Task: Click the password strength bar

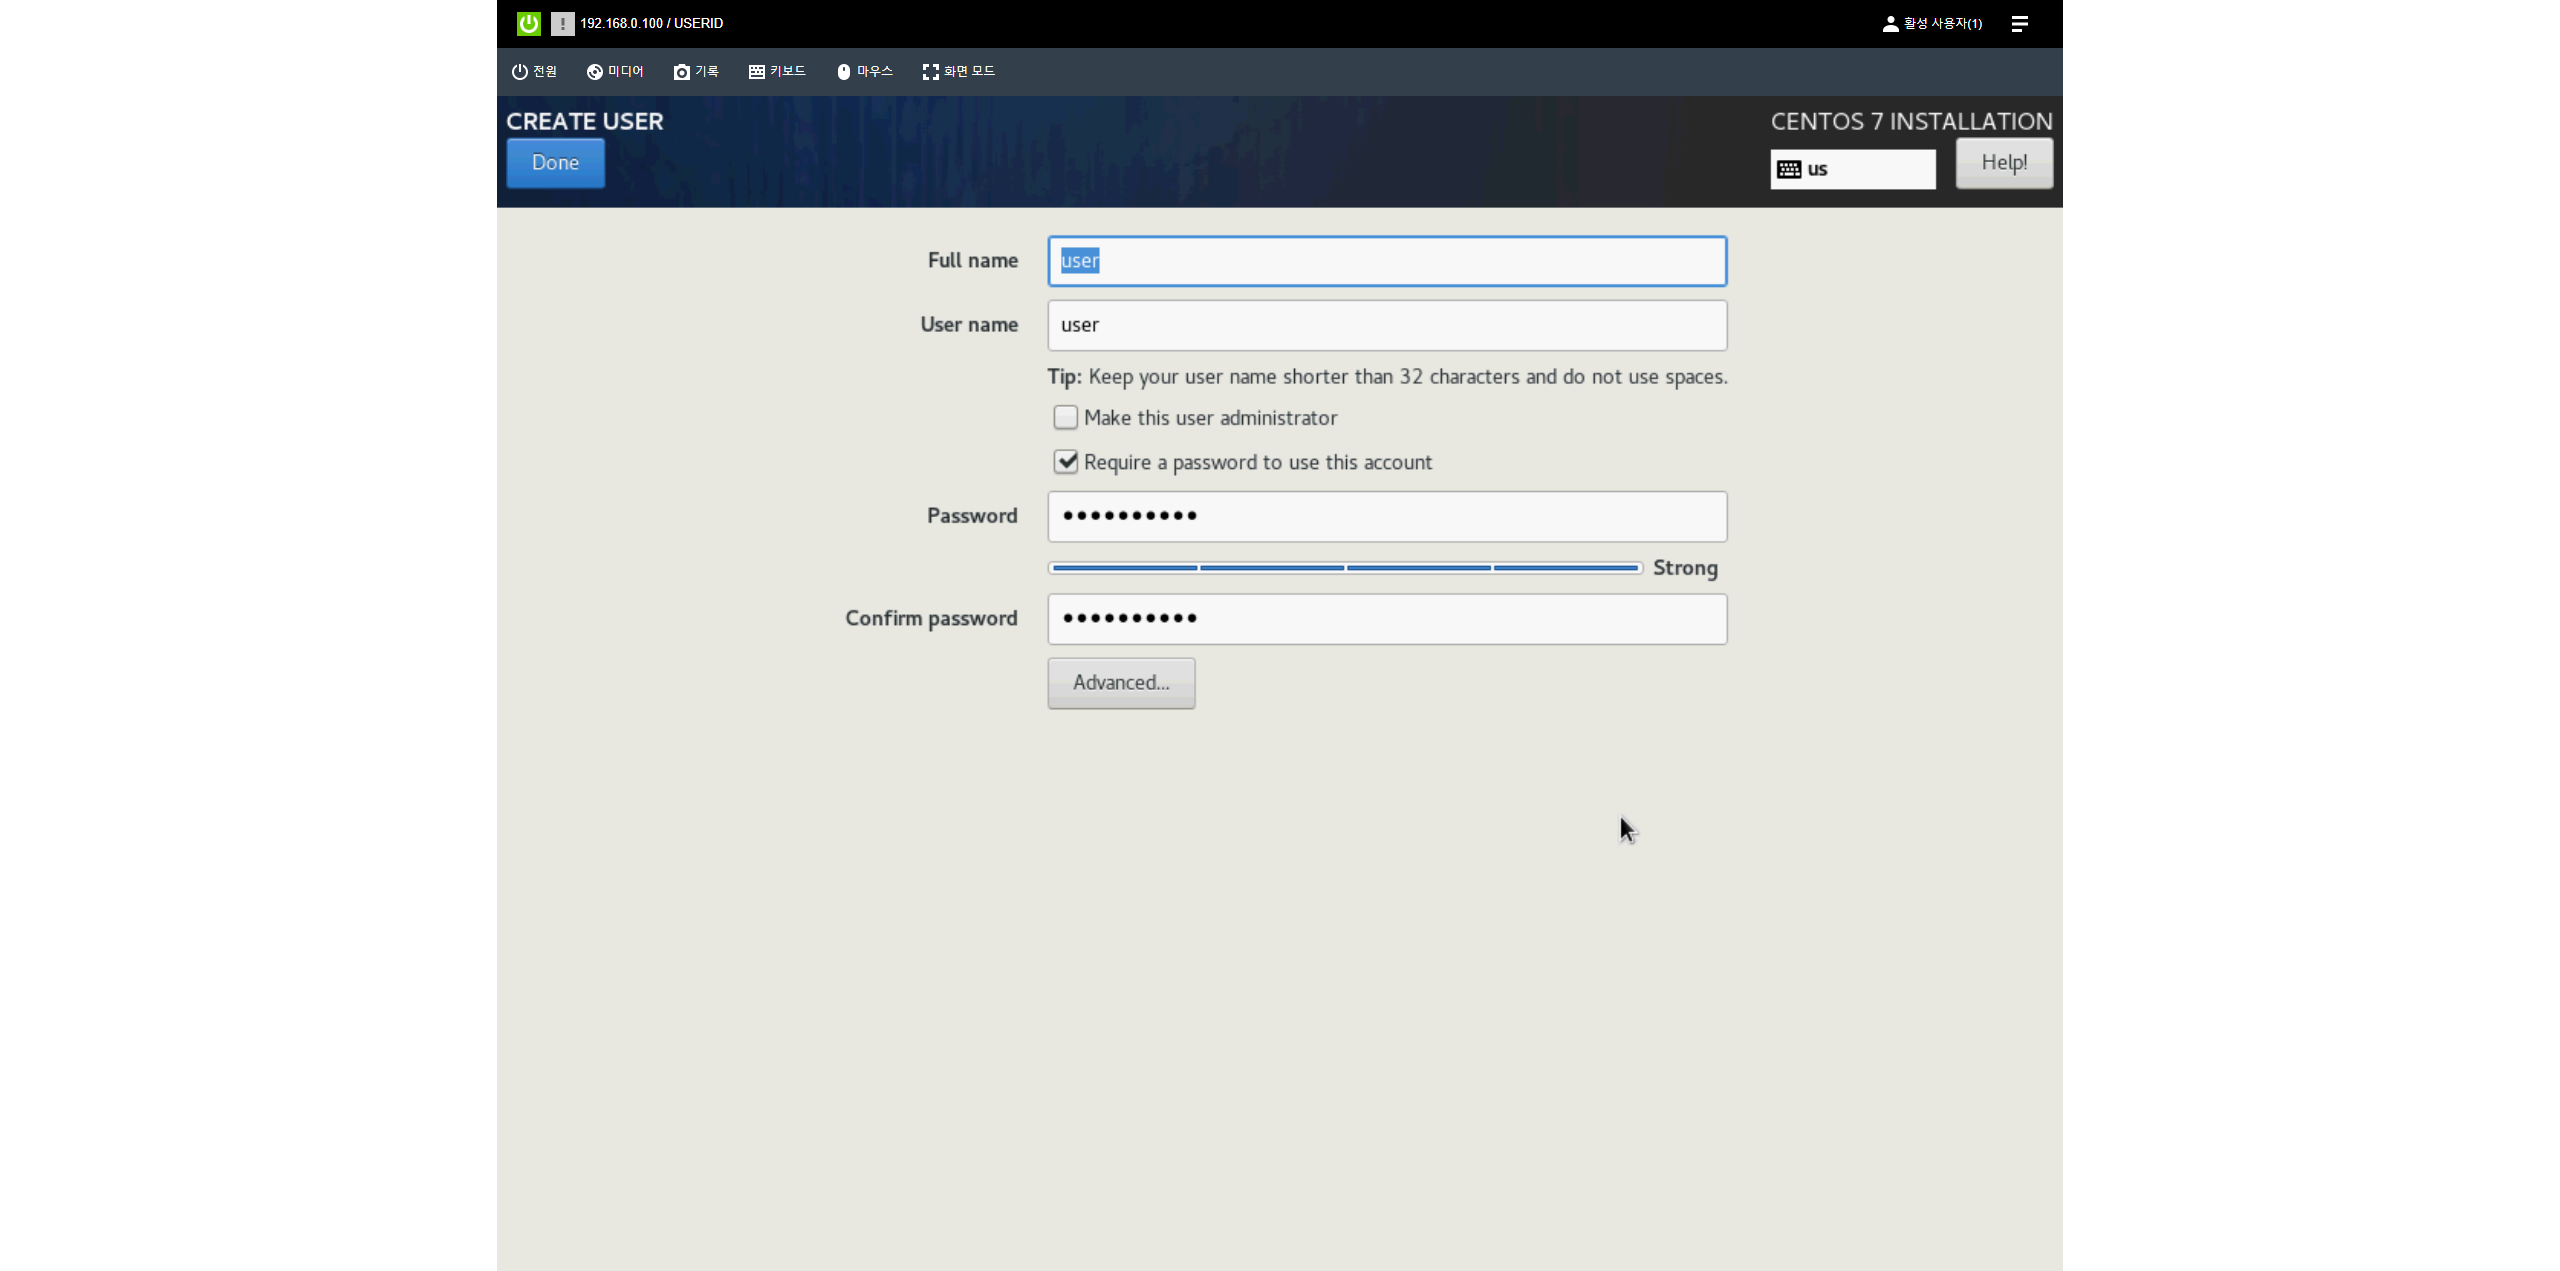Action: [x=1345, y=567]
